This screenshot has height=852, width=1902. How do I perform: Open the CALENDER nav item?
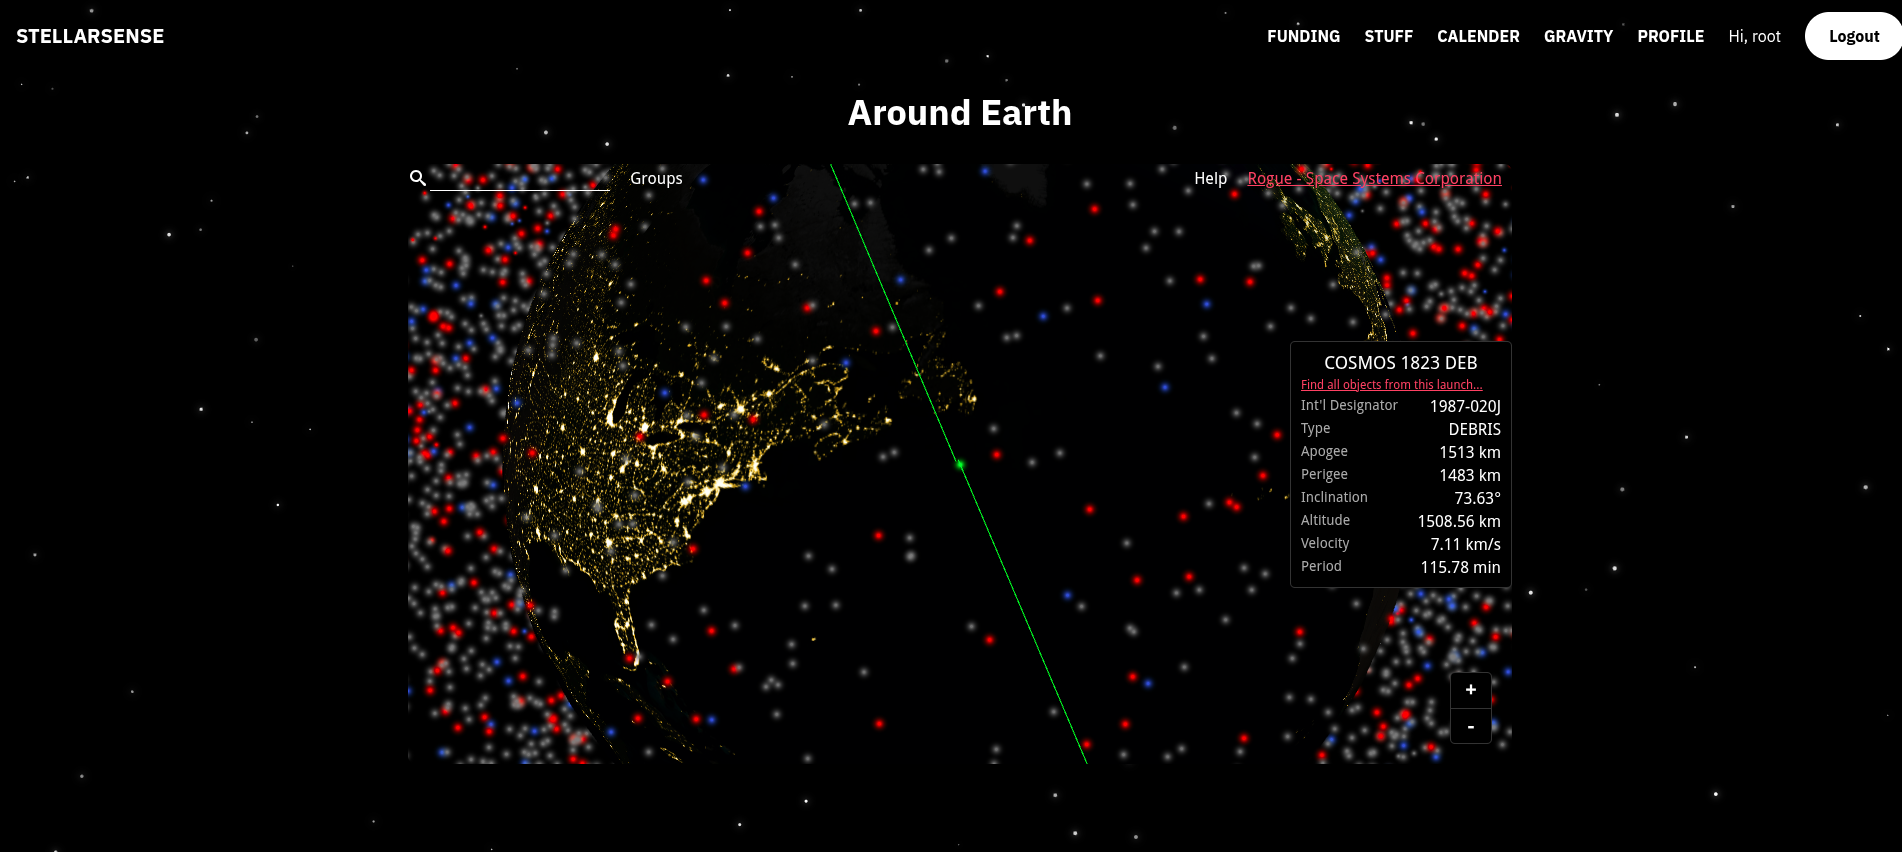tap(1478, 36)
